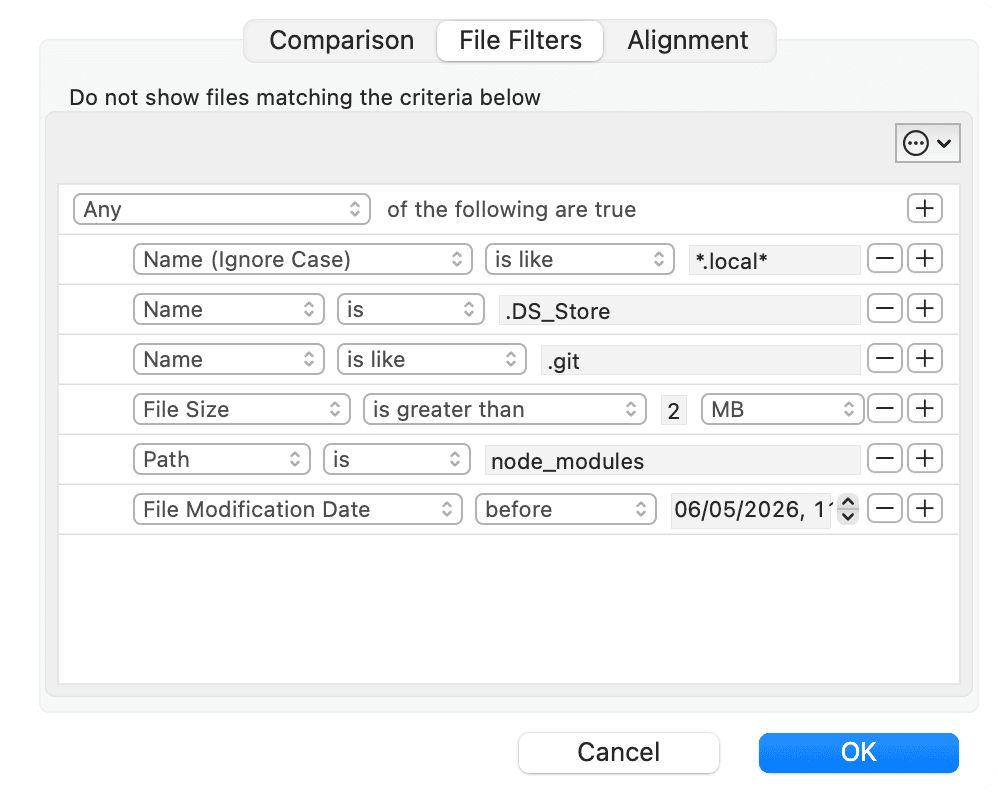
Task: Open the 'is' operator in .DS_Store row
Action: pos(411,309)
